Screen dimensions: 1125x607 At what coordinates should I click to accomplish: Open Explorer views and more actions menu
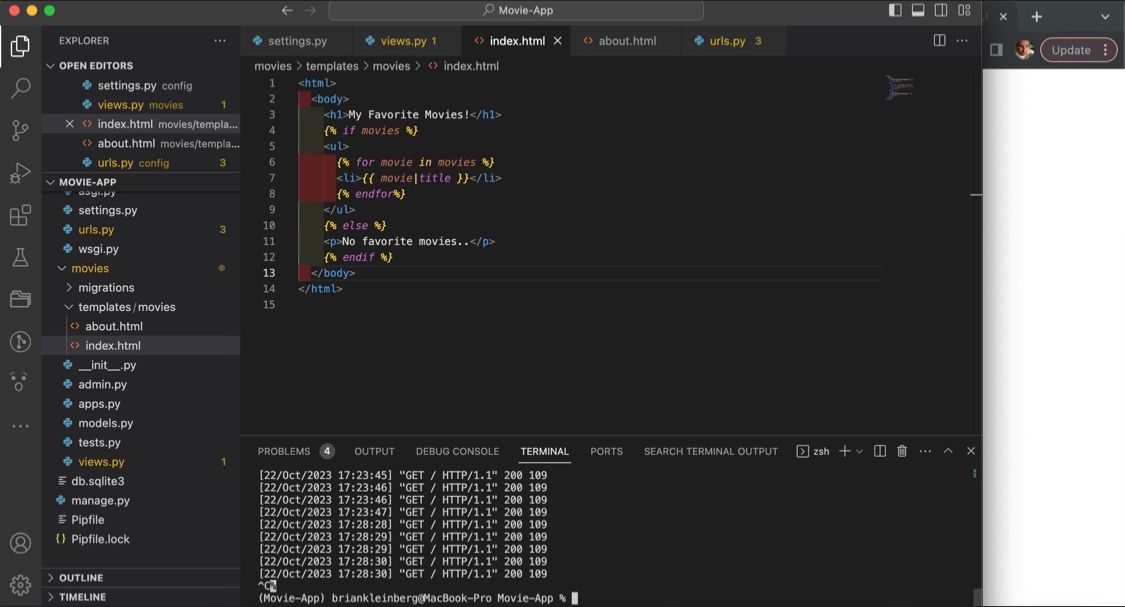click(220, 41)
